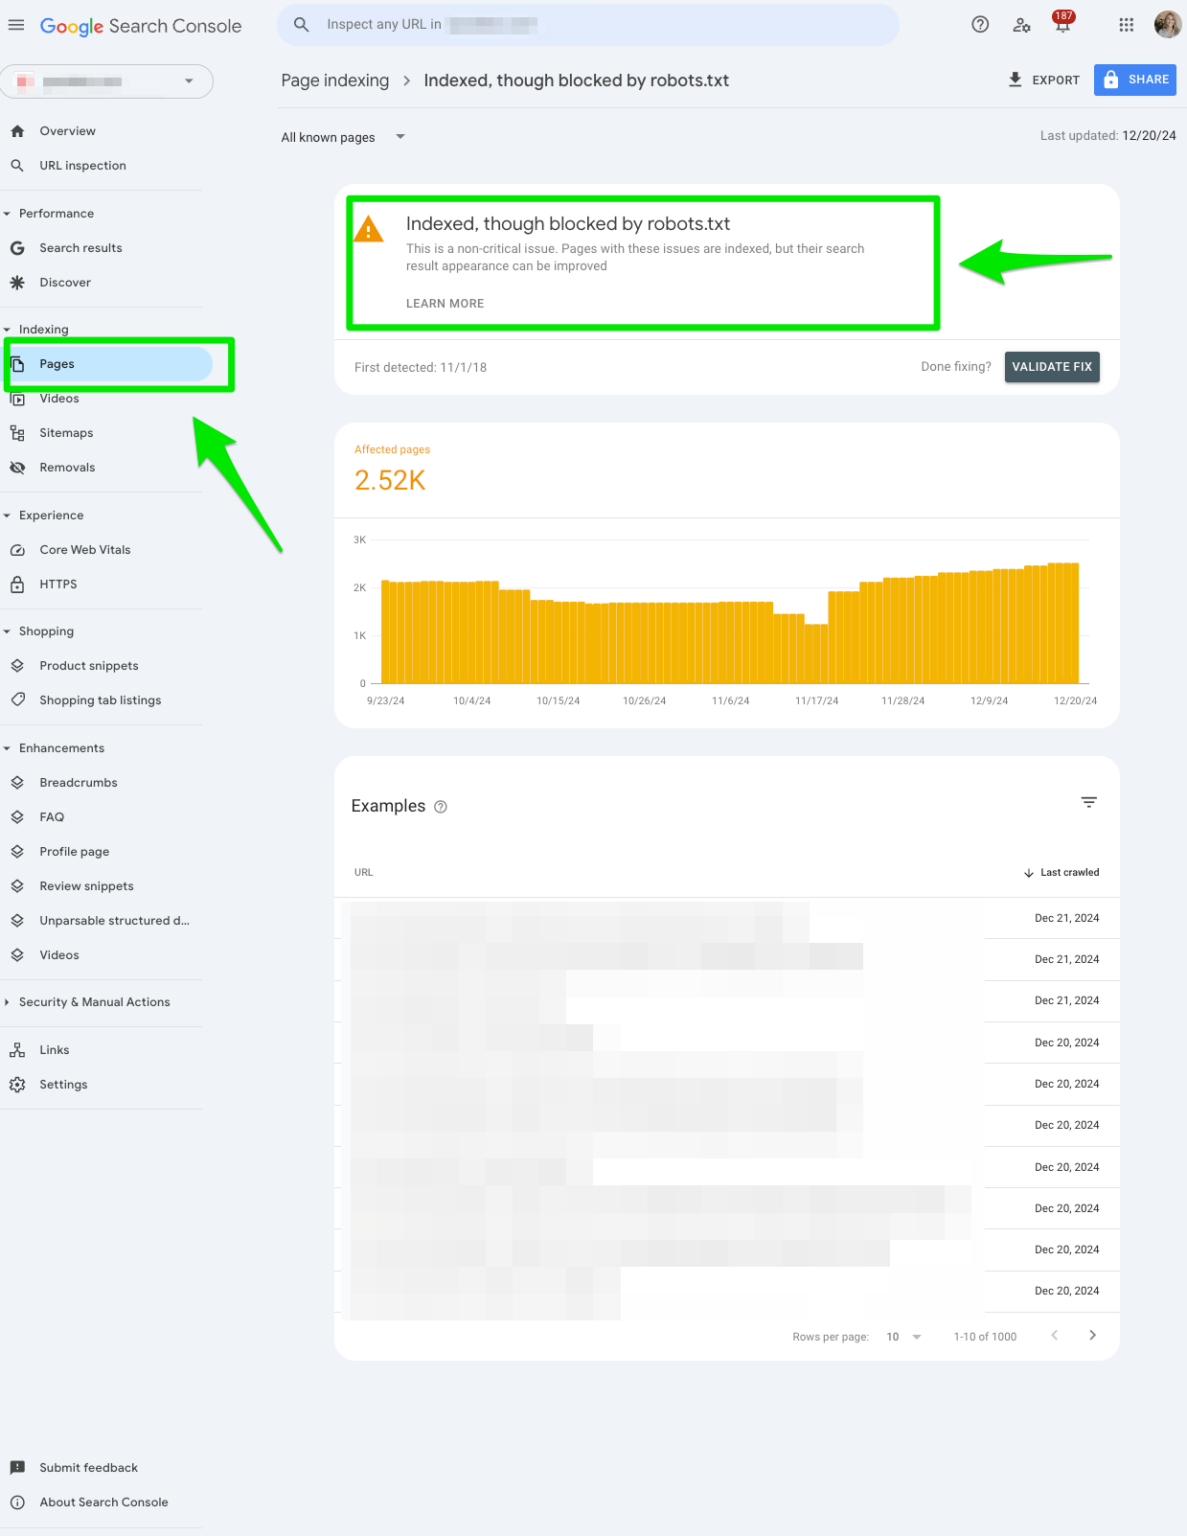Screen dimensions: 1187x1536
Task: Expand the Security & Manual Actions section
Action: [96, 1002]
